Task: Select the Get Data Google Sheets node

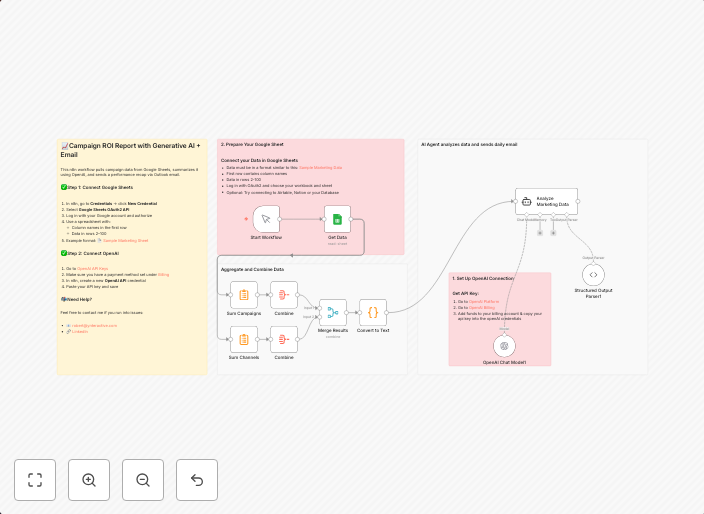Action: (337, 219)
